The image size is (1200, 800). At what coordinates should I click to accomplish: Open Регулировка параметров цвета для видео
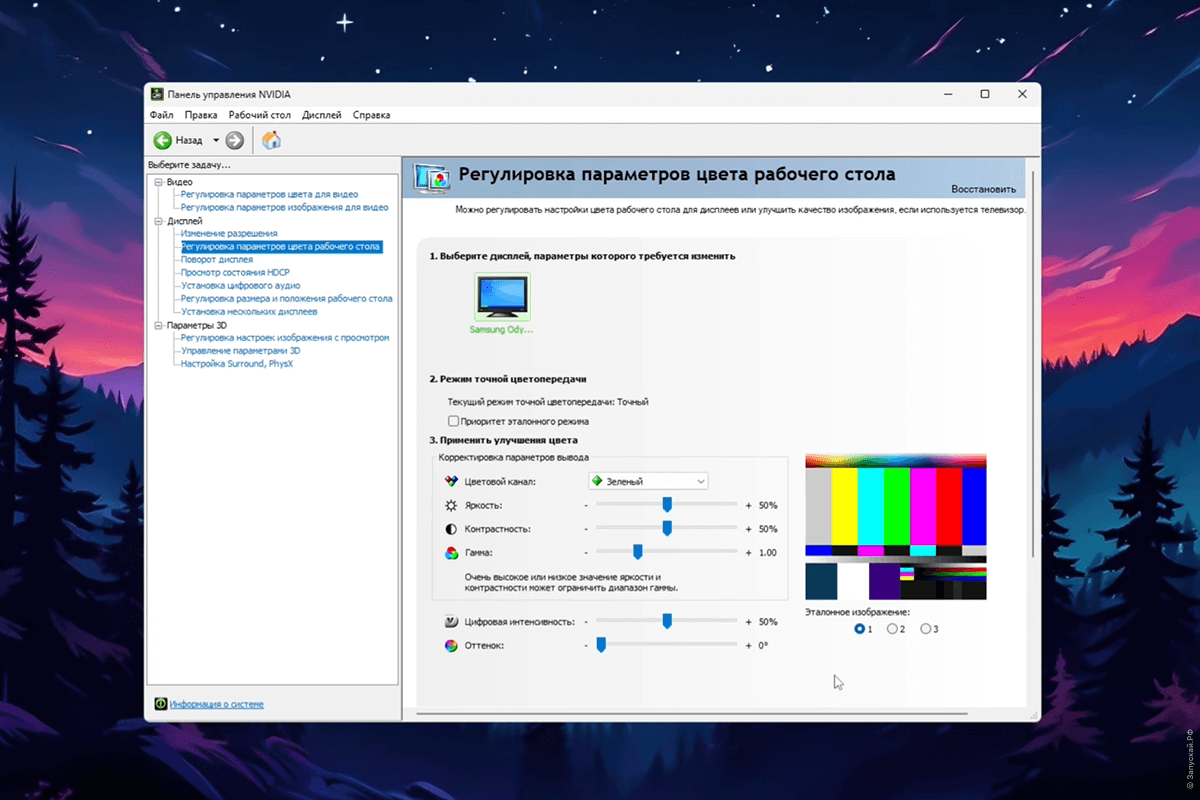click(x=269, y=194)
